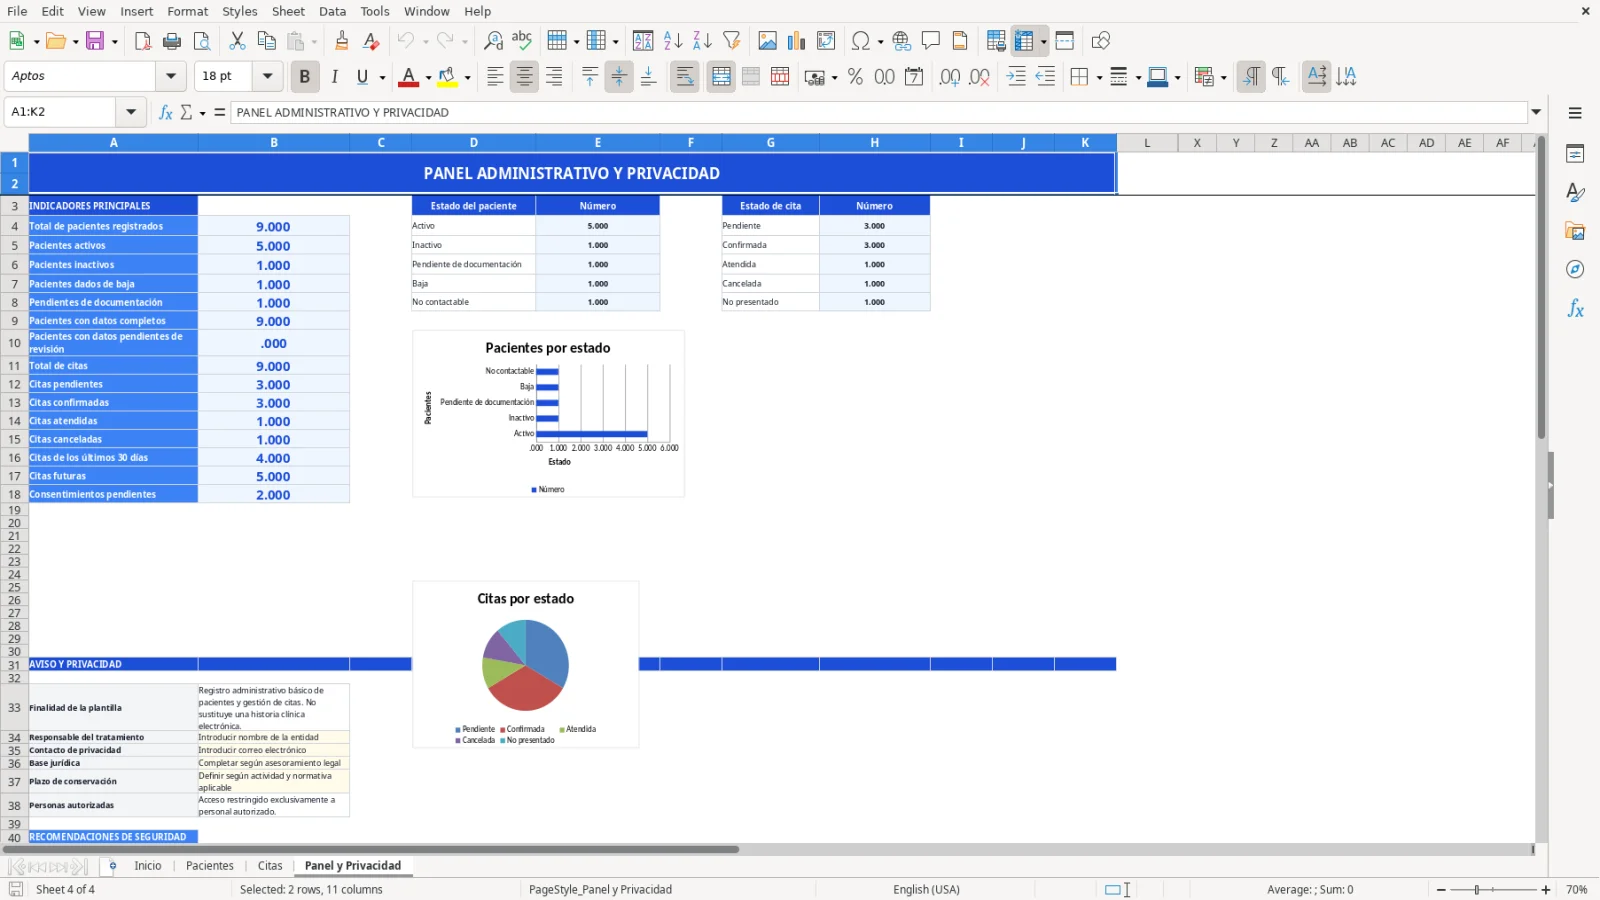Image resolution: width=1600 pixels, height=900 pixels.
Task: Expand the Name Box dropdown
Action: pos(131,112)
